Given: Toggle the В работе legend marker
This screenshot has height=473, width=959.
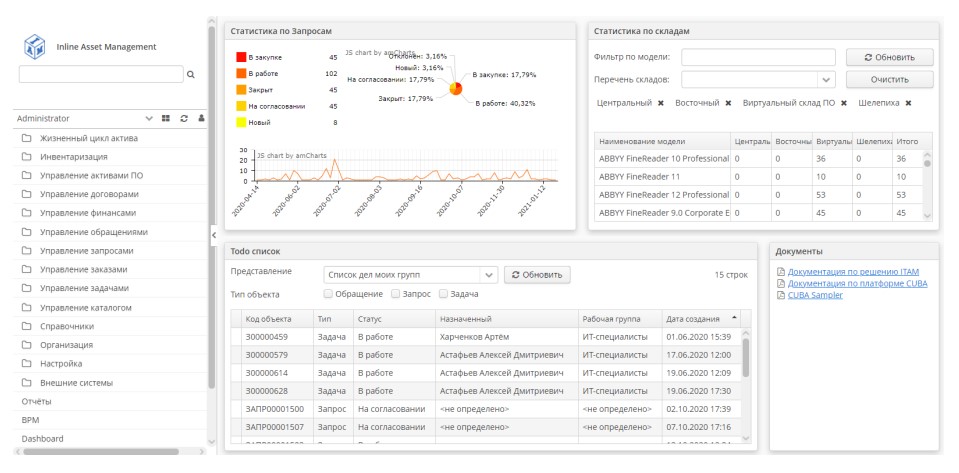Looking at the screenshot, I should [241, 73].
